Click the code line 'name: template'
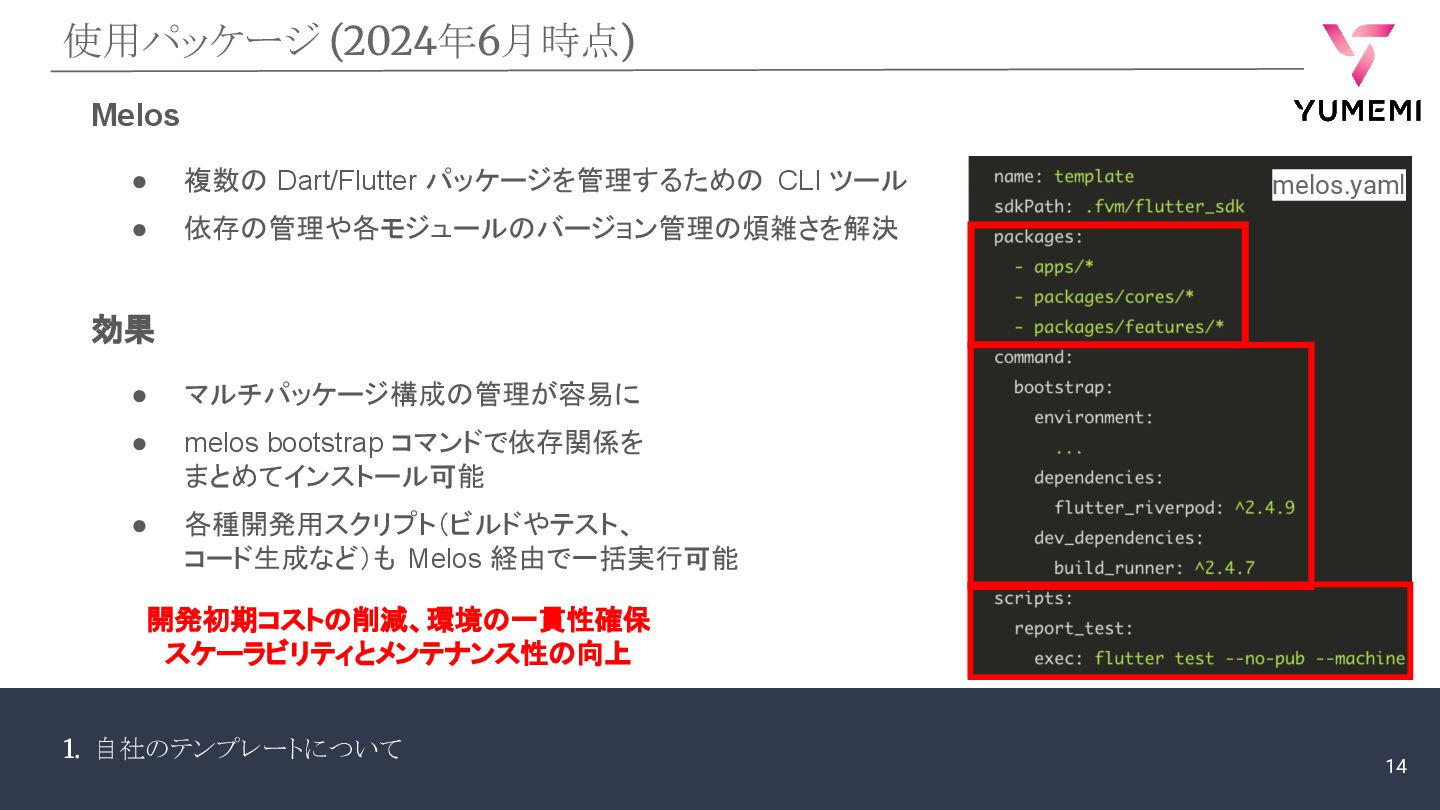Image resolution: width=1440 pixels, height=810 pixels. (x=1064, y=176)
